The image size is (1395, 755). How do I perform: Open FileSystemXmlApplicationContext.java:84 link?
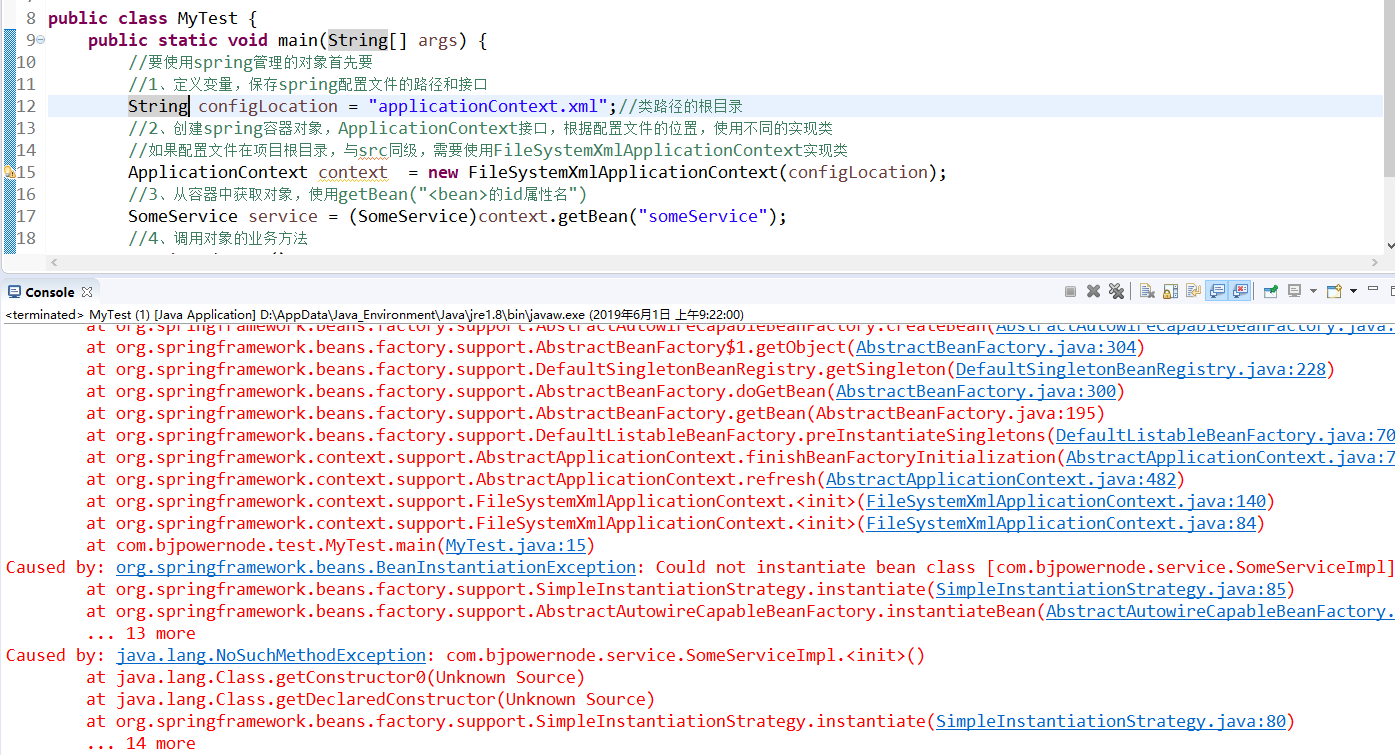(1061, 523)
